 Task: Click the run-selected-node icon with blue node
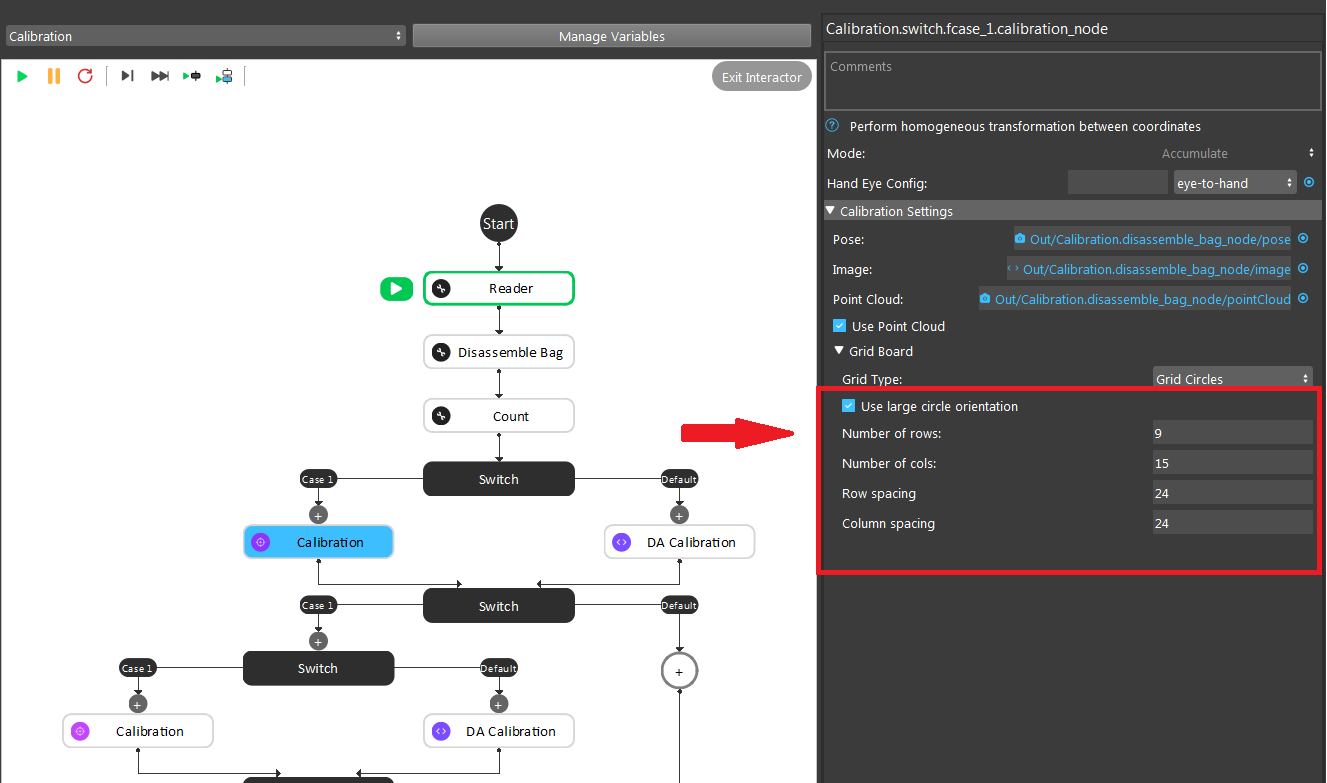pos(224,76)
